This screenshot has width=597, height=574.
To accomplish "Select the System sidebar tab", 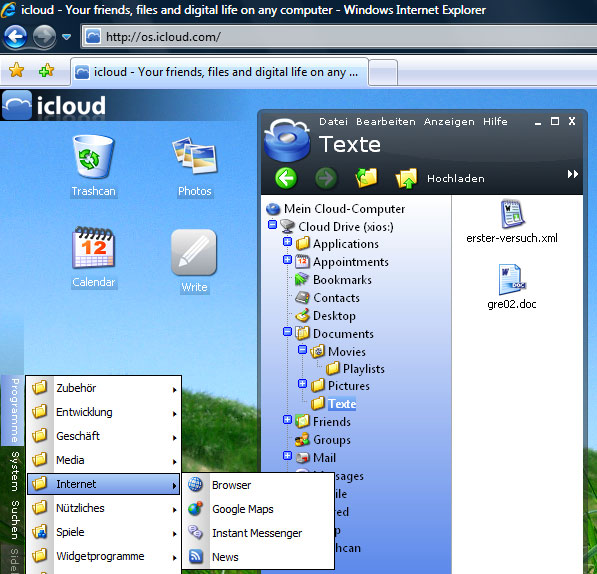I will click(x=13, y=471).
